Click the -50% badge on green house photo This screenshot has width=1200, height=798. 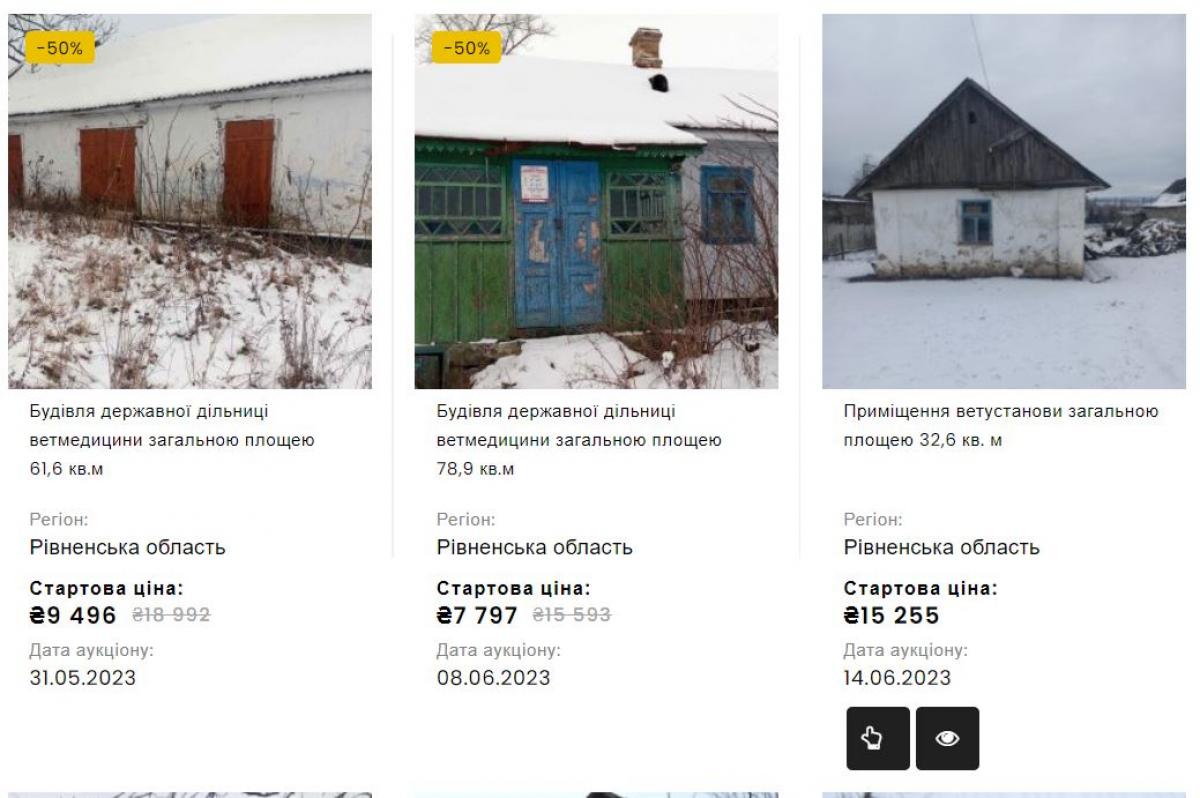(x=466, y=47)
